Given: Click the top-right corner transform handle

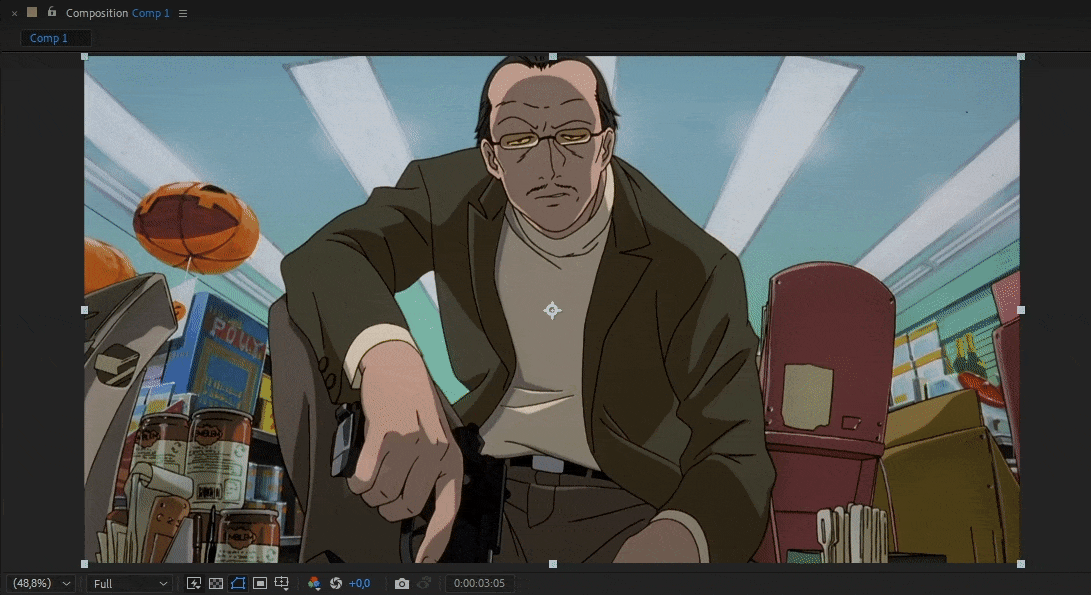Looking at the screenshot, I should 1021,56.
